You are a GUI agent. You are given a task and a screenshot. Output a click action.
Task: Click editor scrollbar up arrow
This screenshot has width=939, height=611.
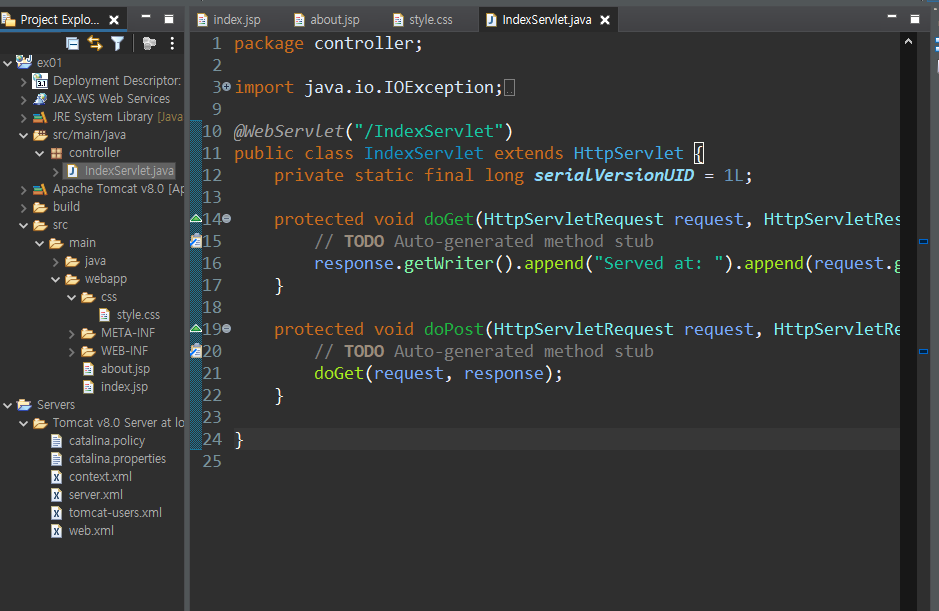[908, 41]
